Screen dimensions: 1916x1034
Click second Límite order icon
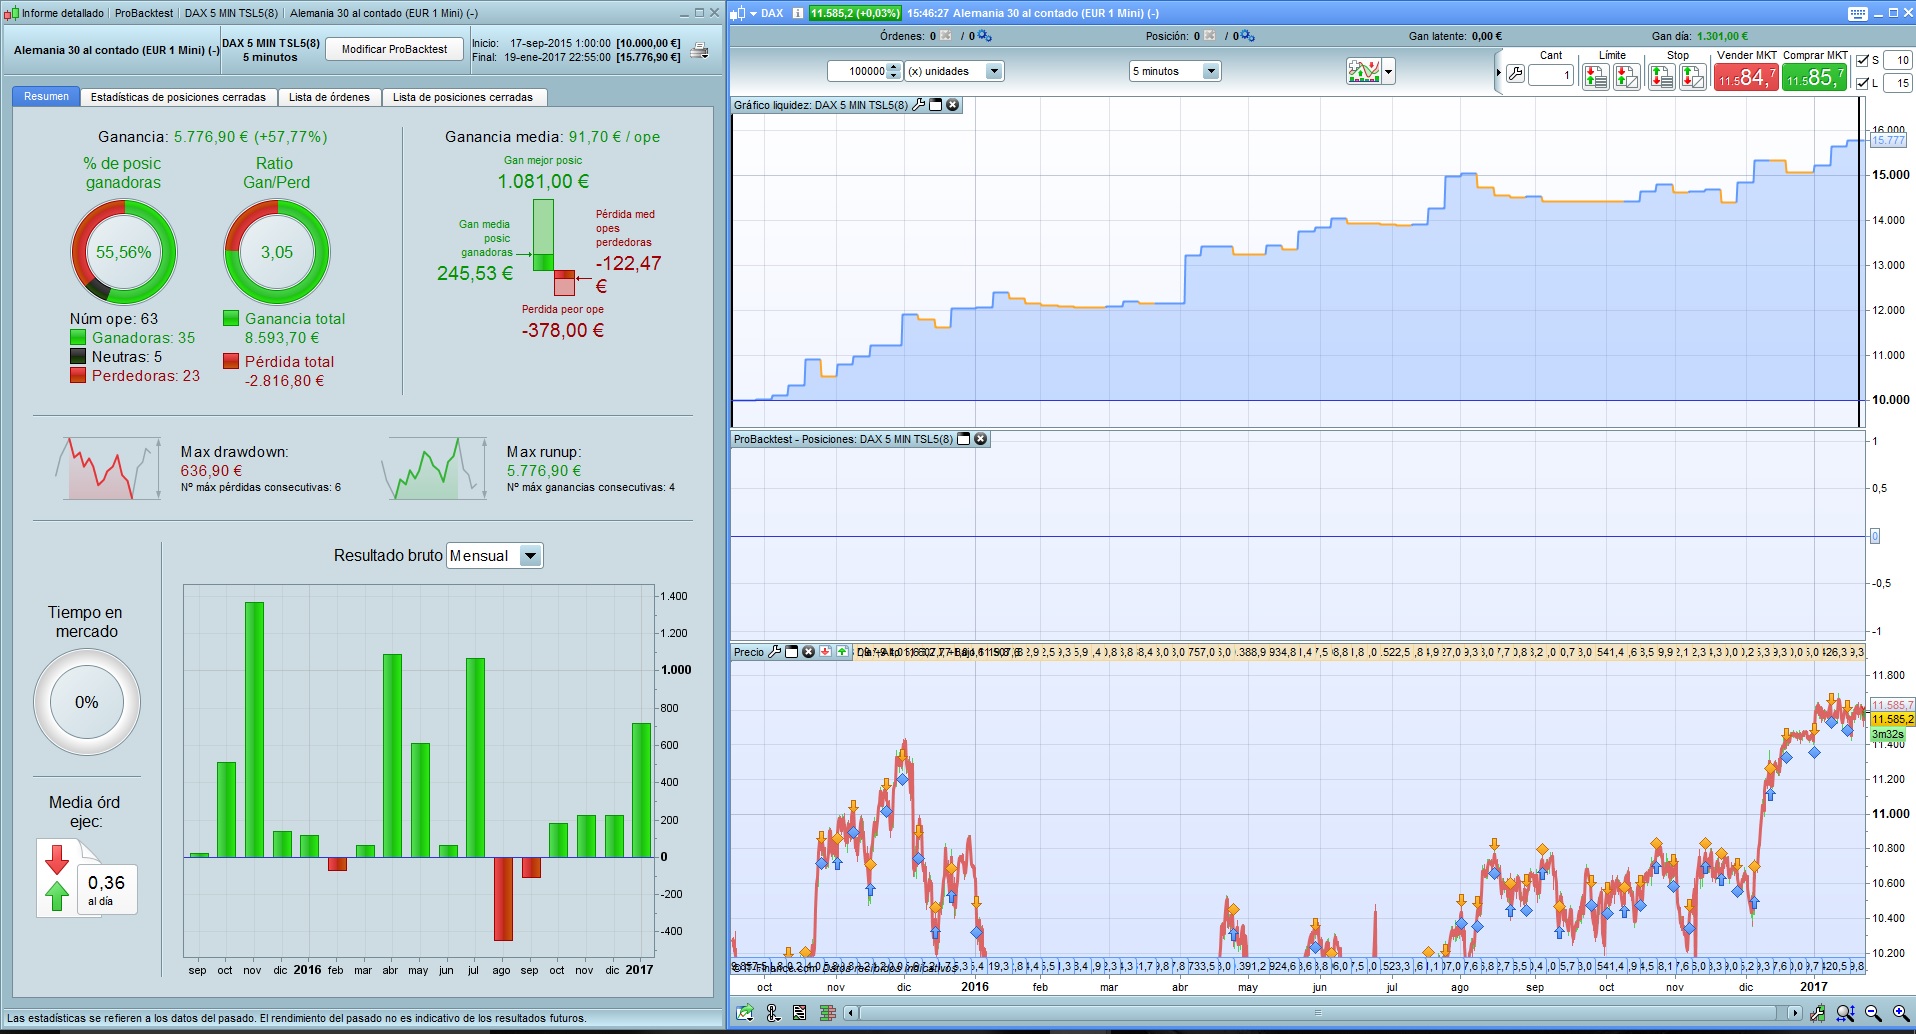point(1627,76)
